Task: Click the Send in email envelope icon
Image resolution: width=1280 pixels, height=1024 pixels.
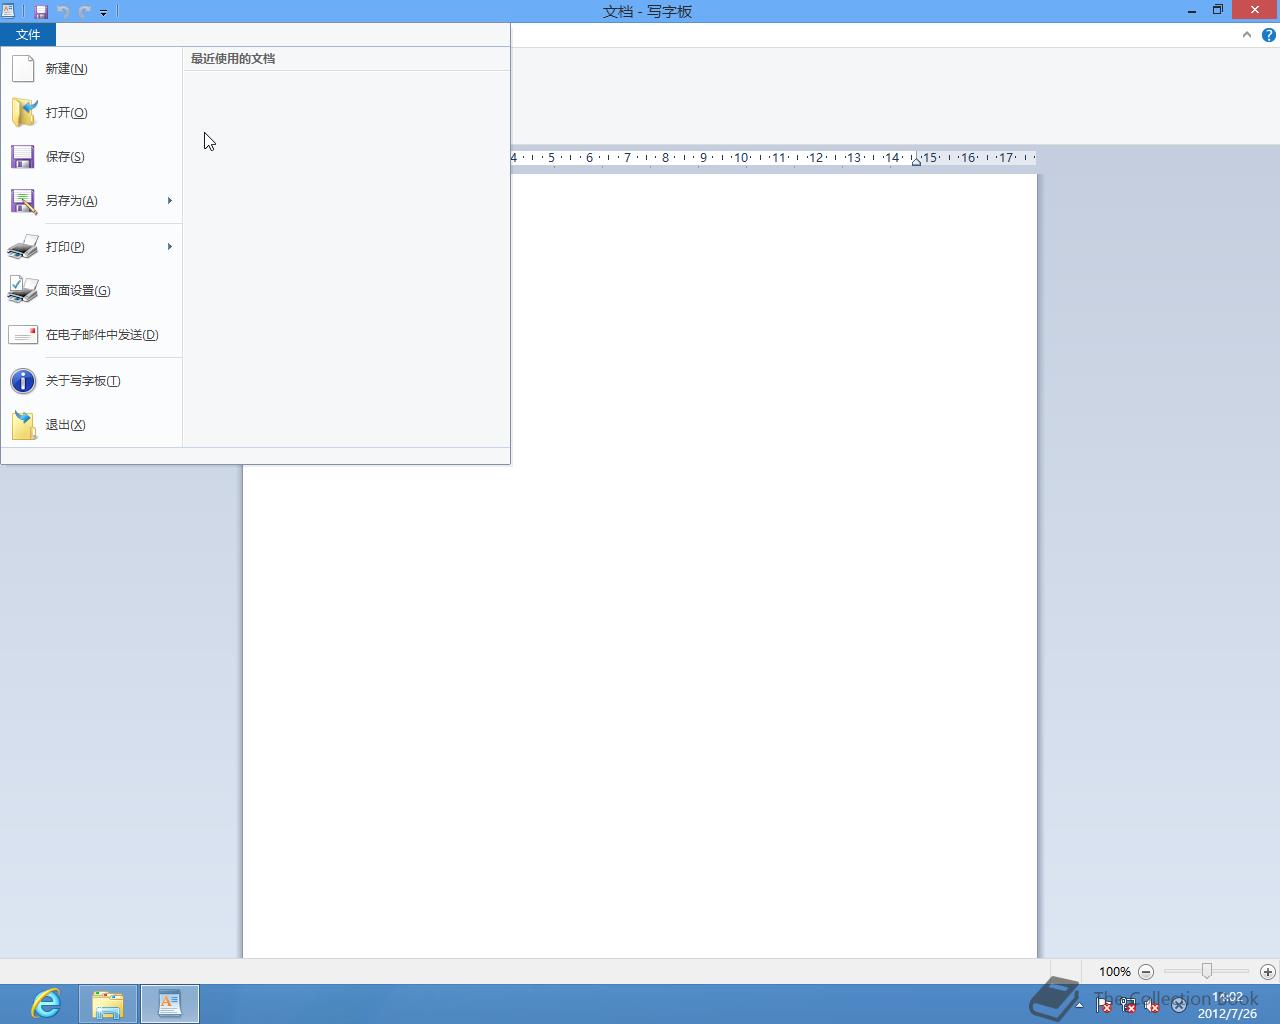Action: coord(23,335)
